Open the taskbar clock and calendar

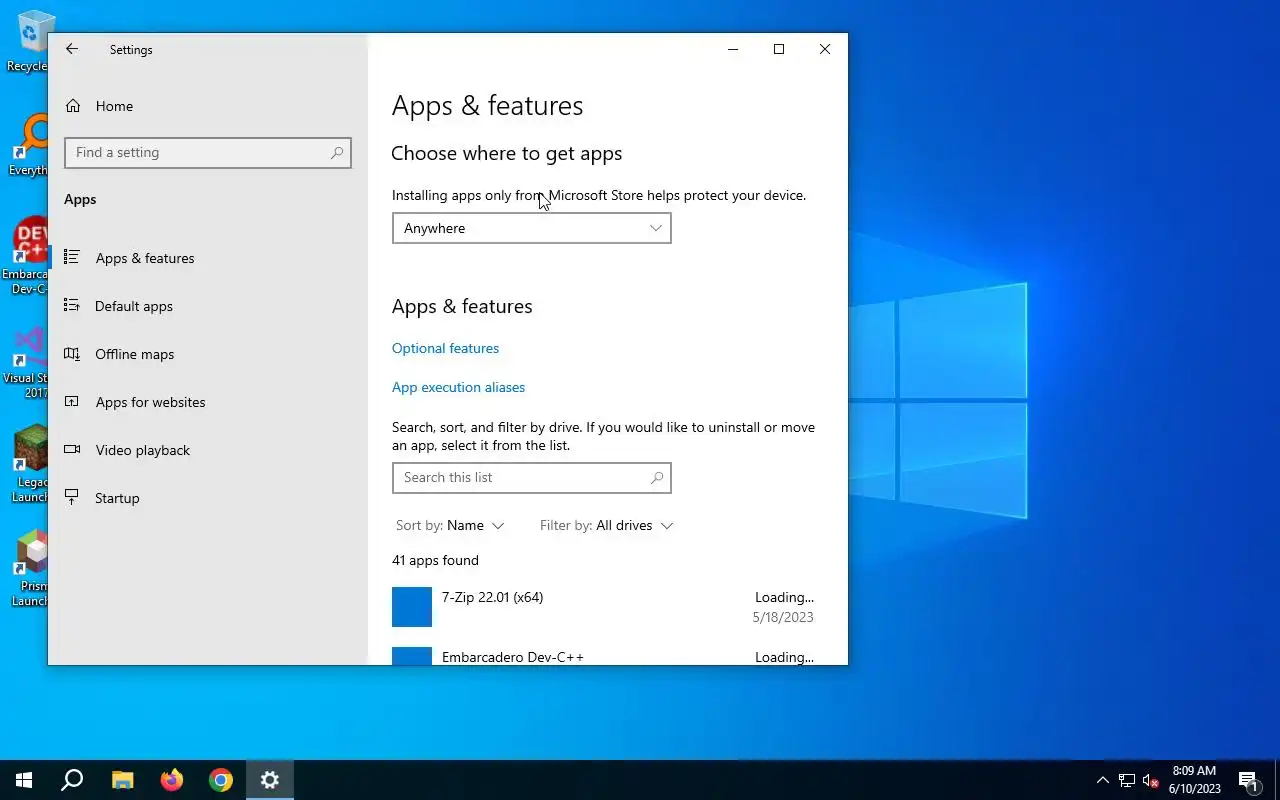pyautogui.click(x=1194, y=780)
